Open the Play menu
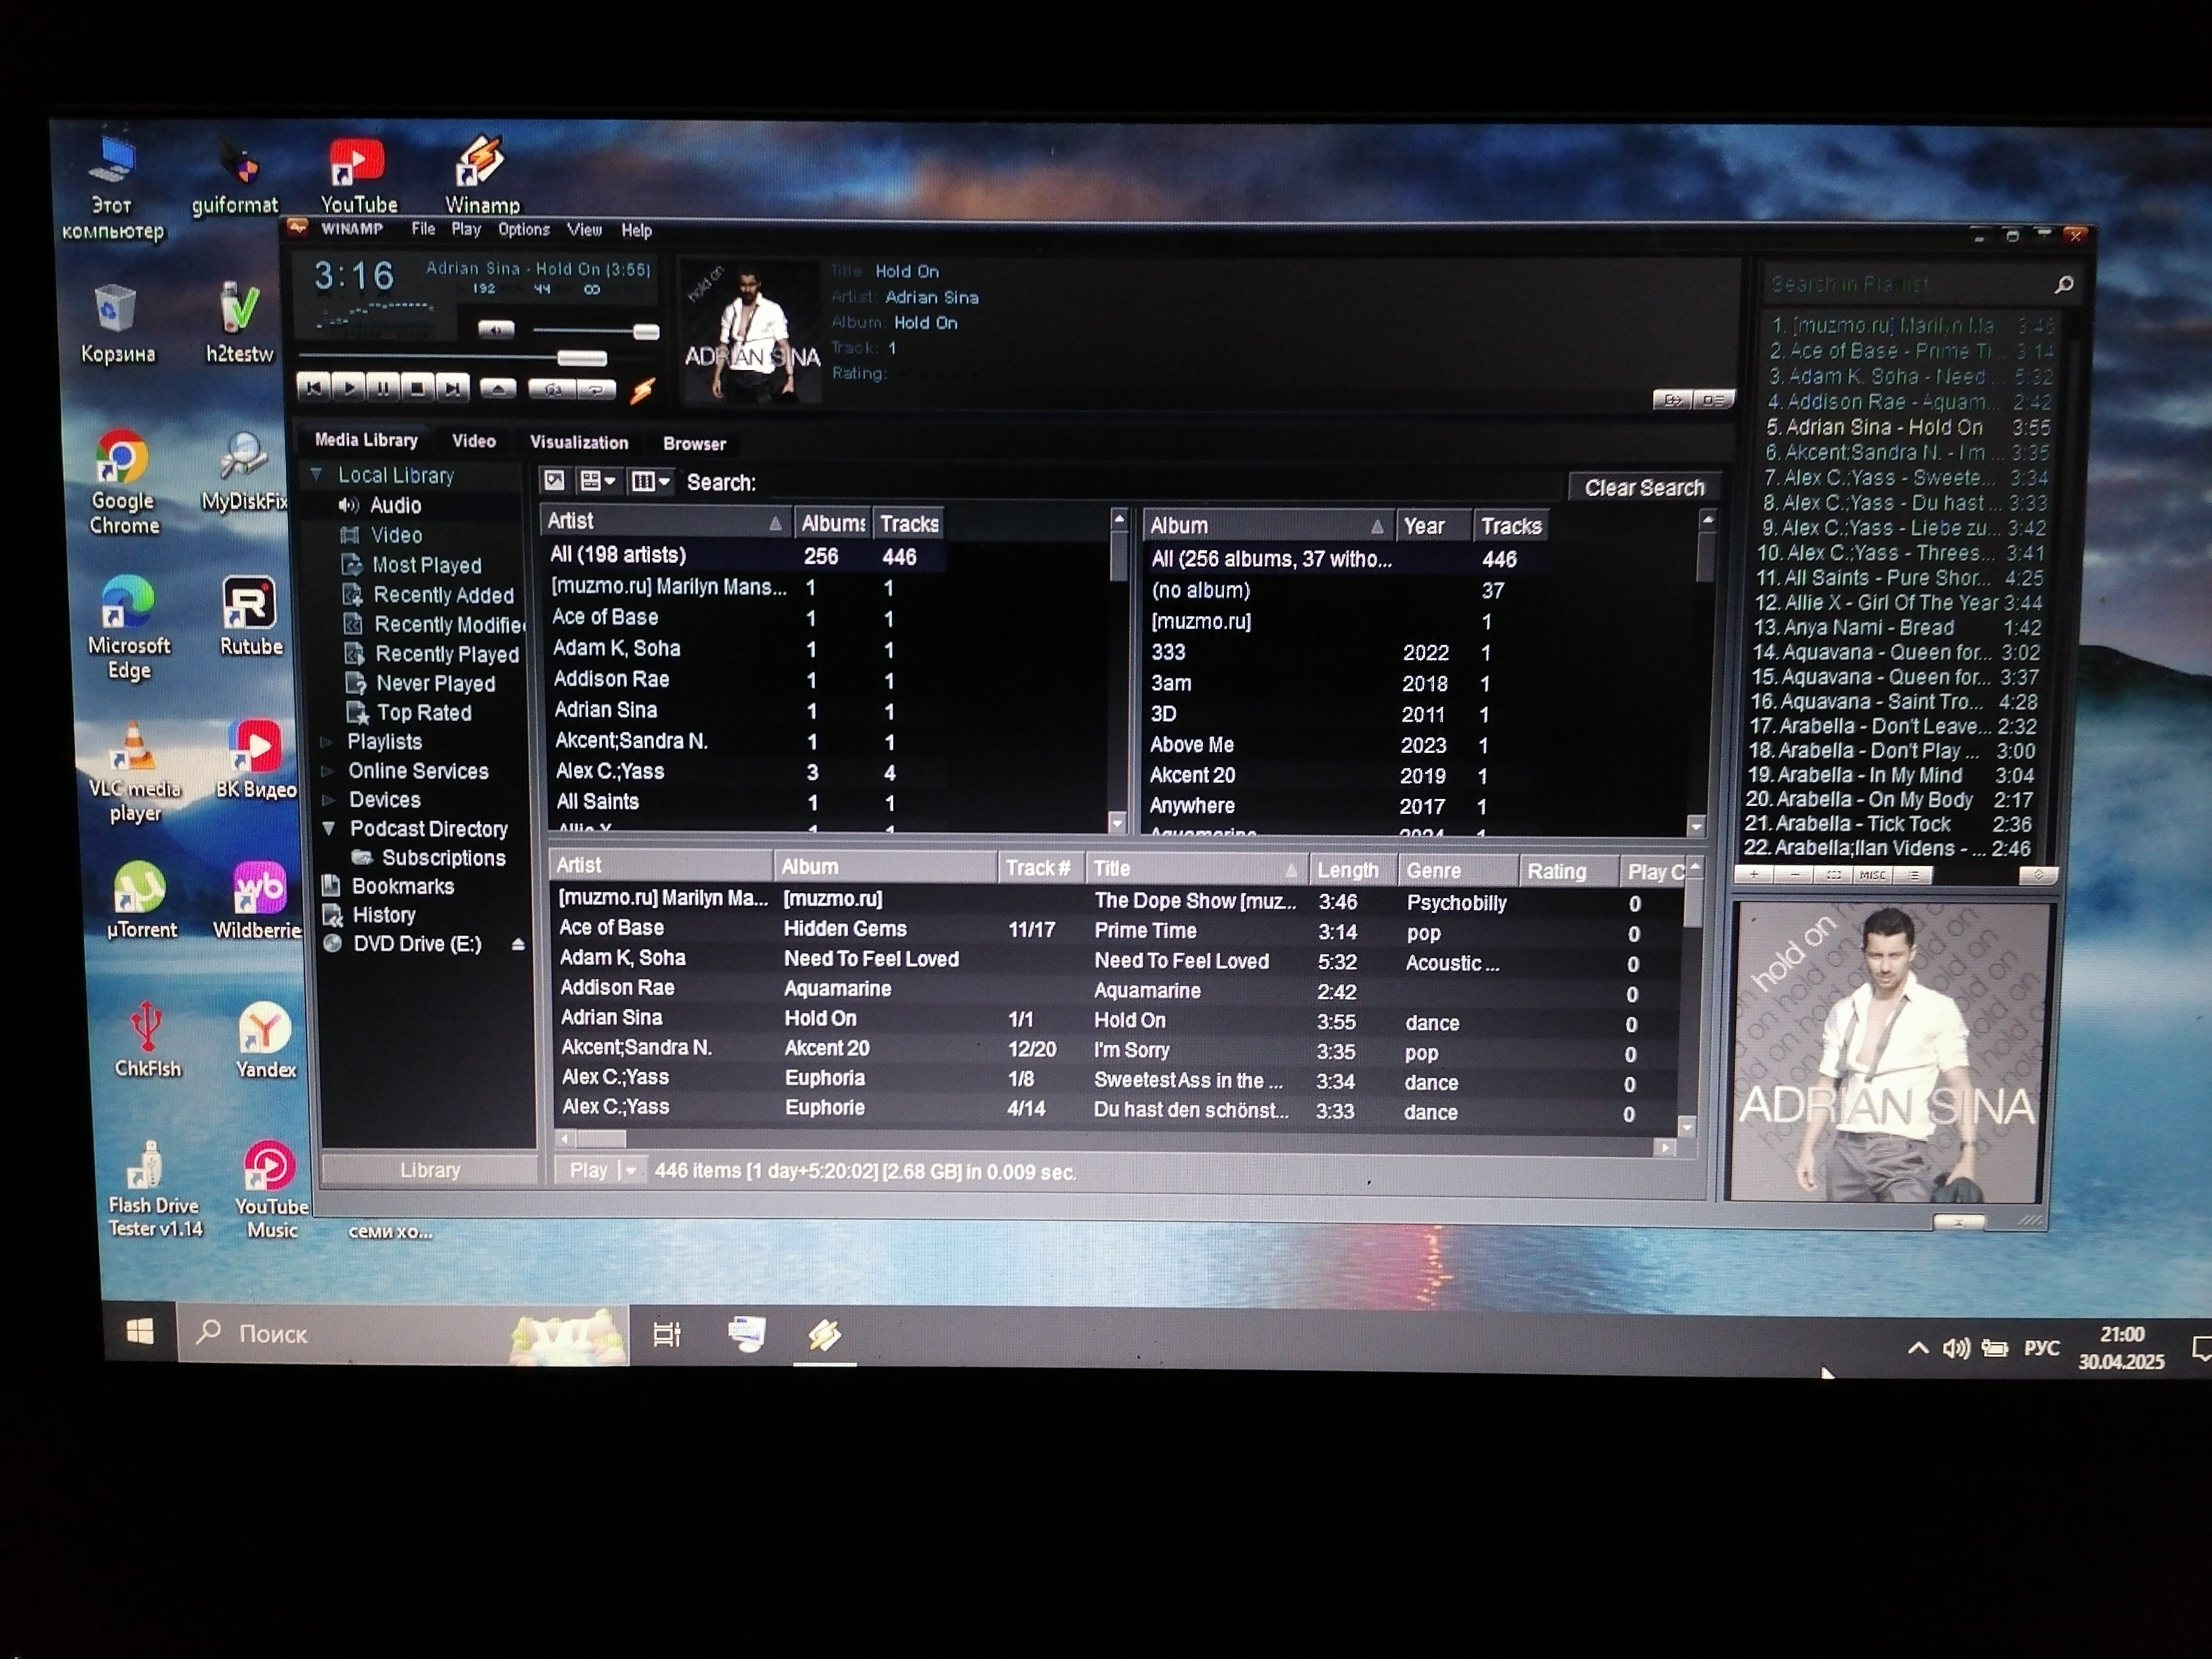This screenshot has height=1659, width=2212. point(466,229)
